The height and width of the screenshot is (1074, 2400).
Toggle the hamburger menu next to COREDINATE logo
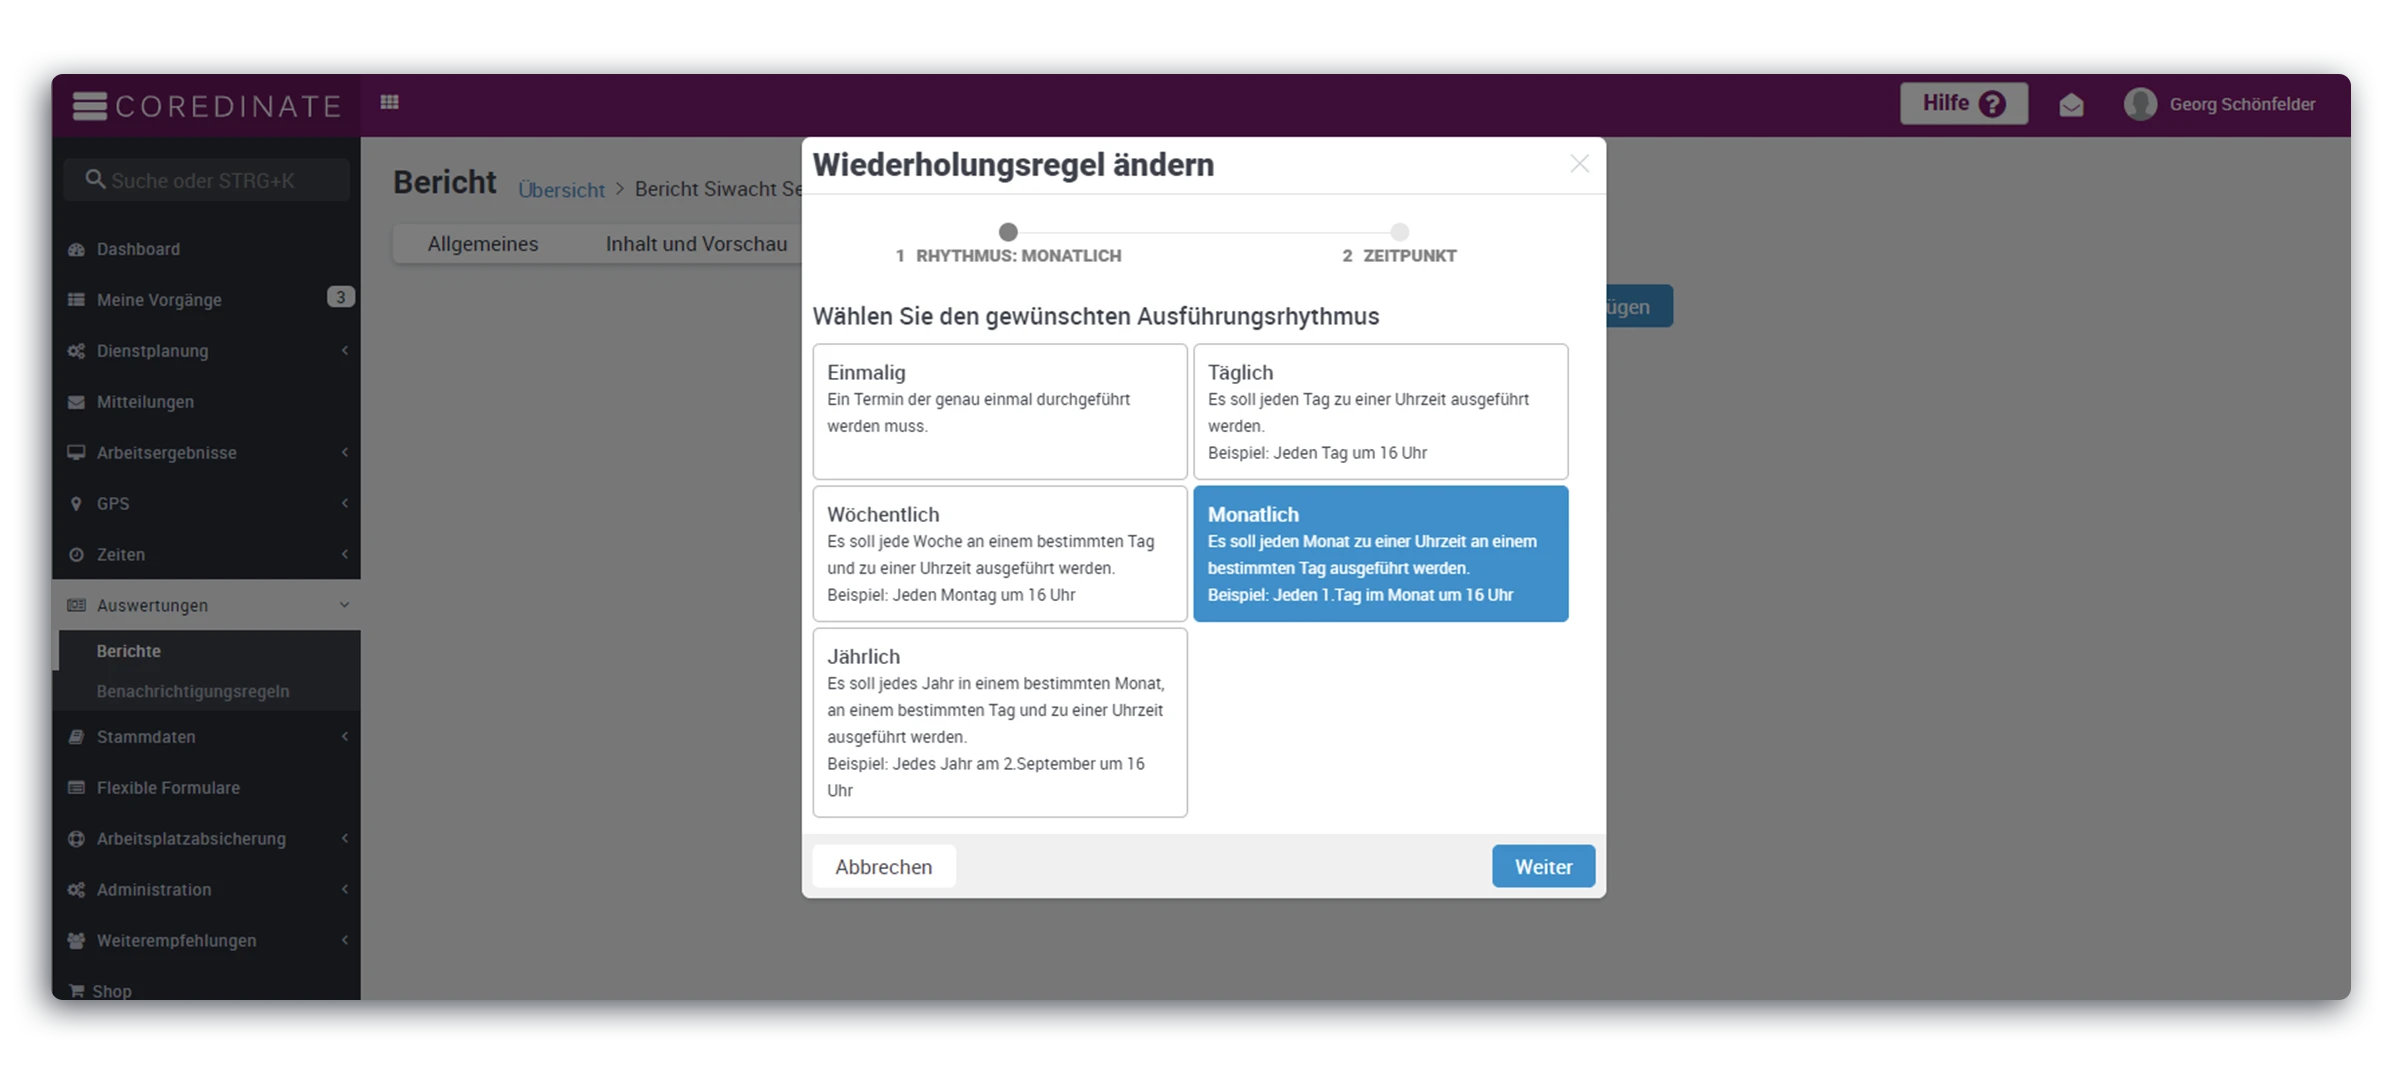90,105
